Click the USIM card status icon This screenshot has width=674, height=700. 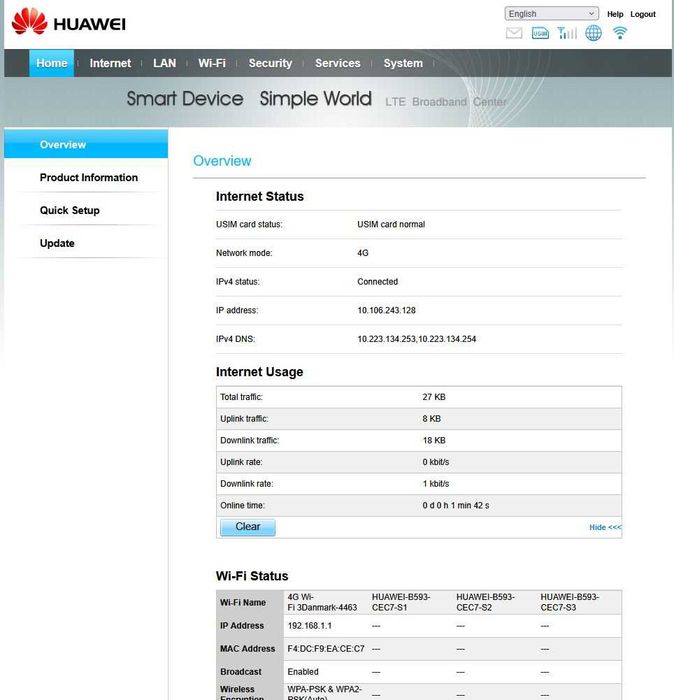point(540,33)
